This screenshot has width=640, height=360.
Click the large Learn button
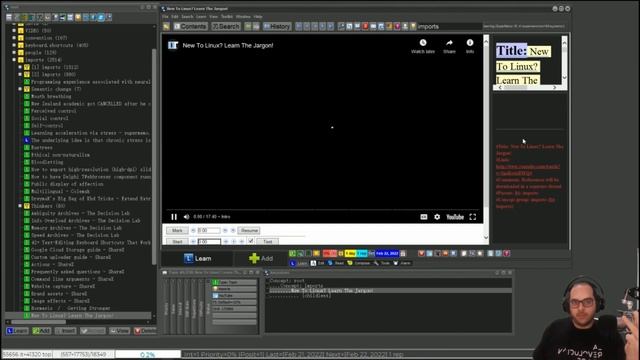(x=198, y=258)
